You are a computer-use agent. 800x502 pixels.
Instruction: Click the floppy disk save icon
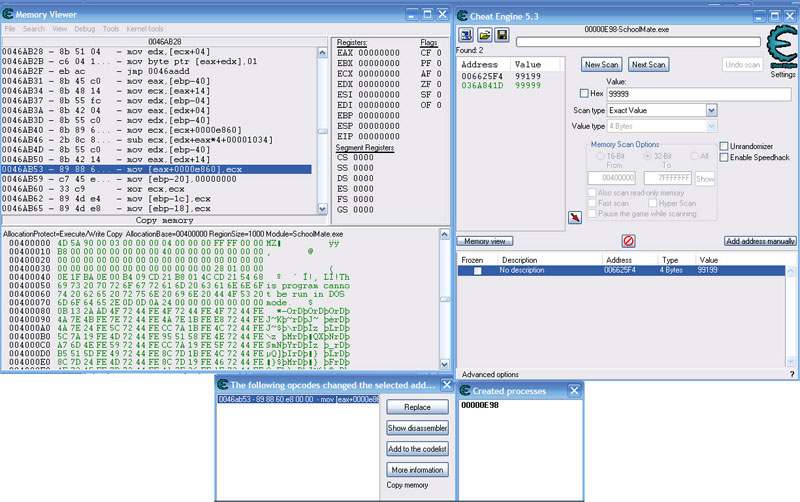[502, 35]
